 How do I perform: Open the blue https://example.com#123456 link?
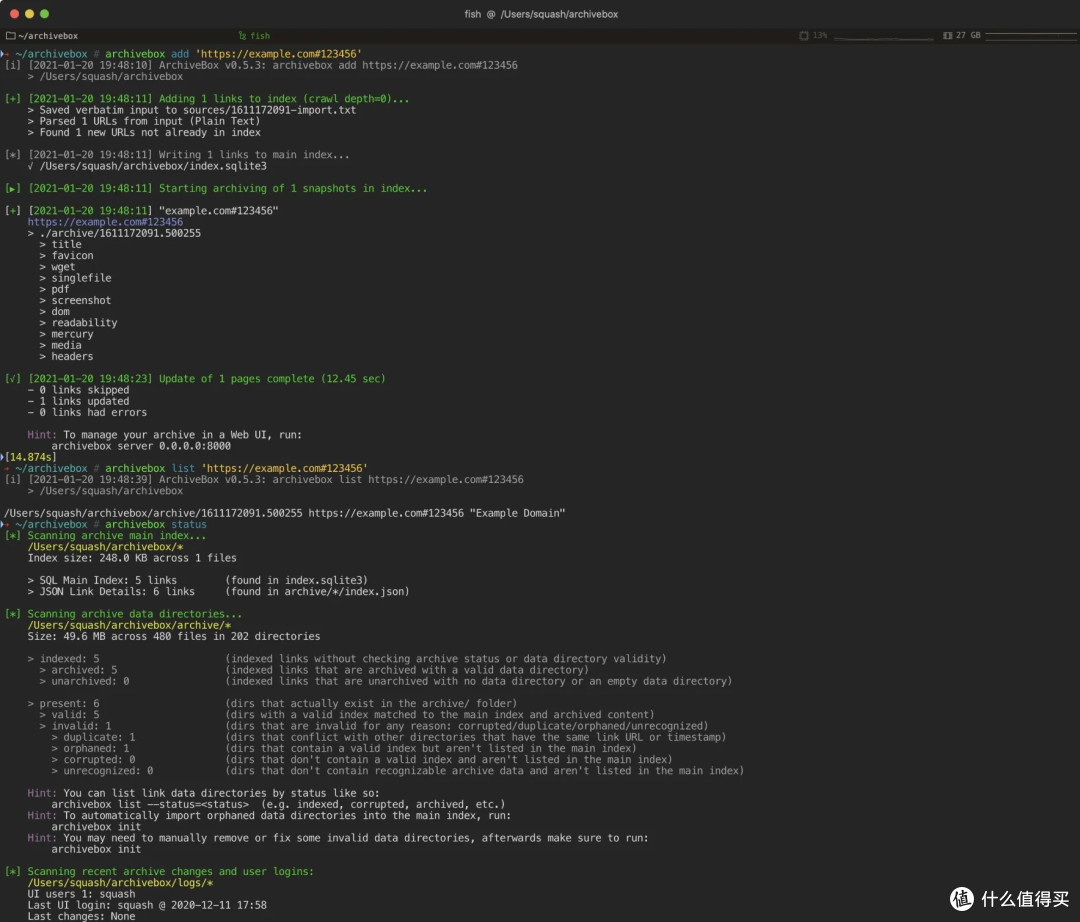tap(105, 222)
